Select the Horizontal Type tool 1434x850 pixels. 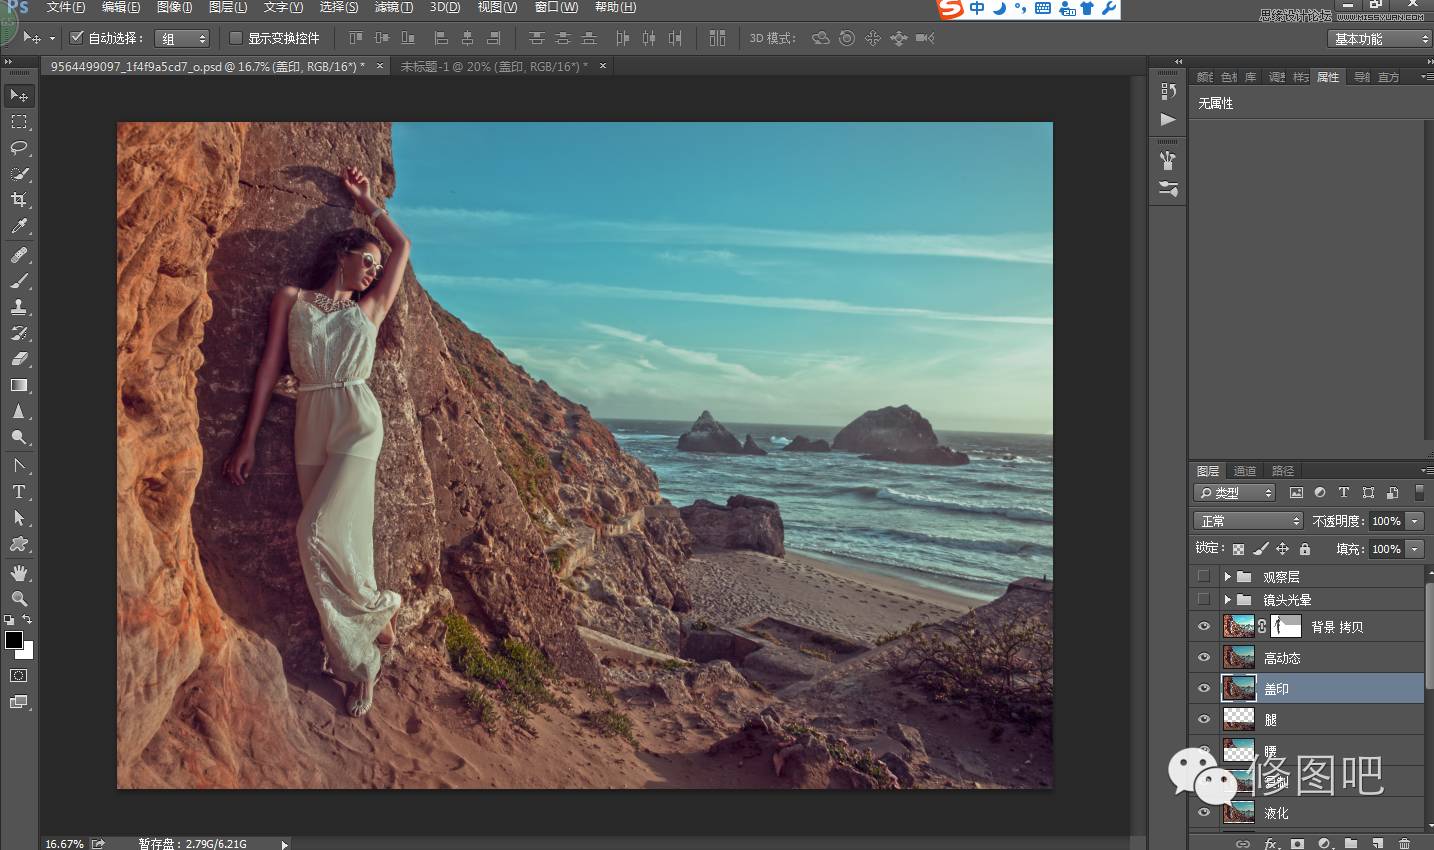click(19, 492)
